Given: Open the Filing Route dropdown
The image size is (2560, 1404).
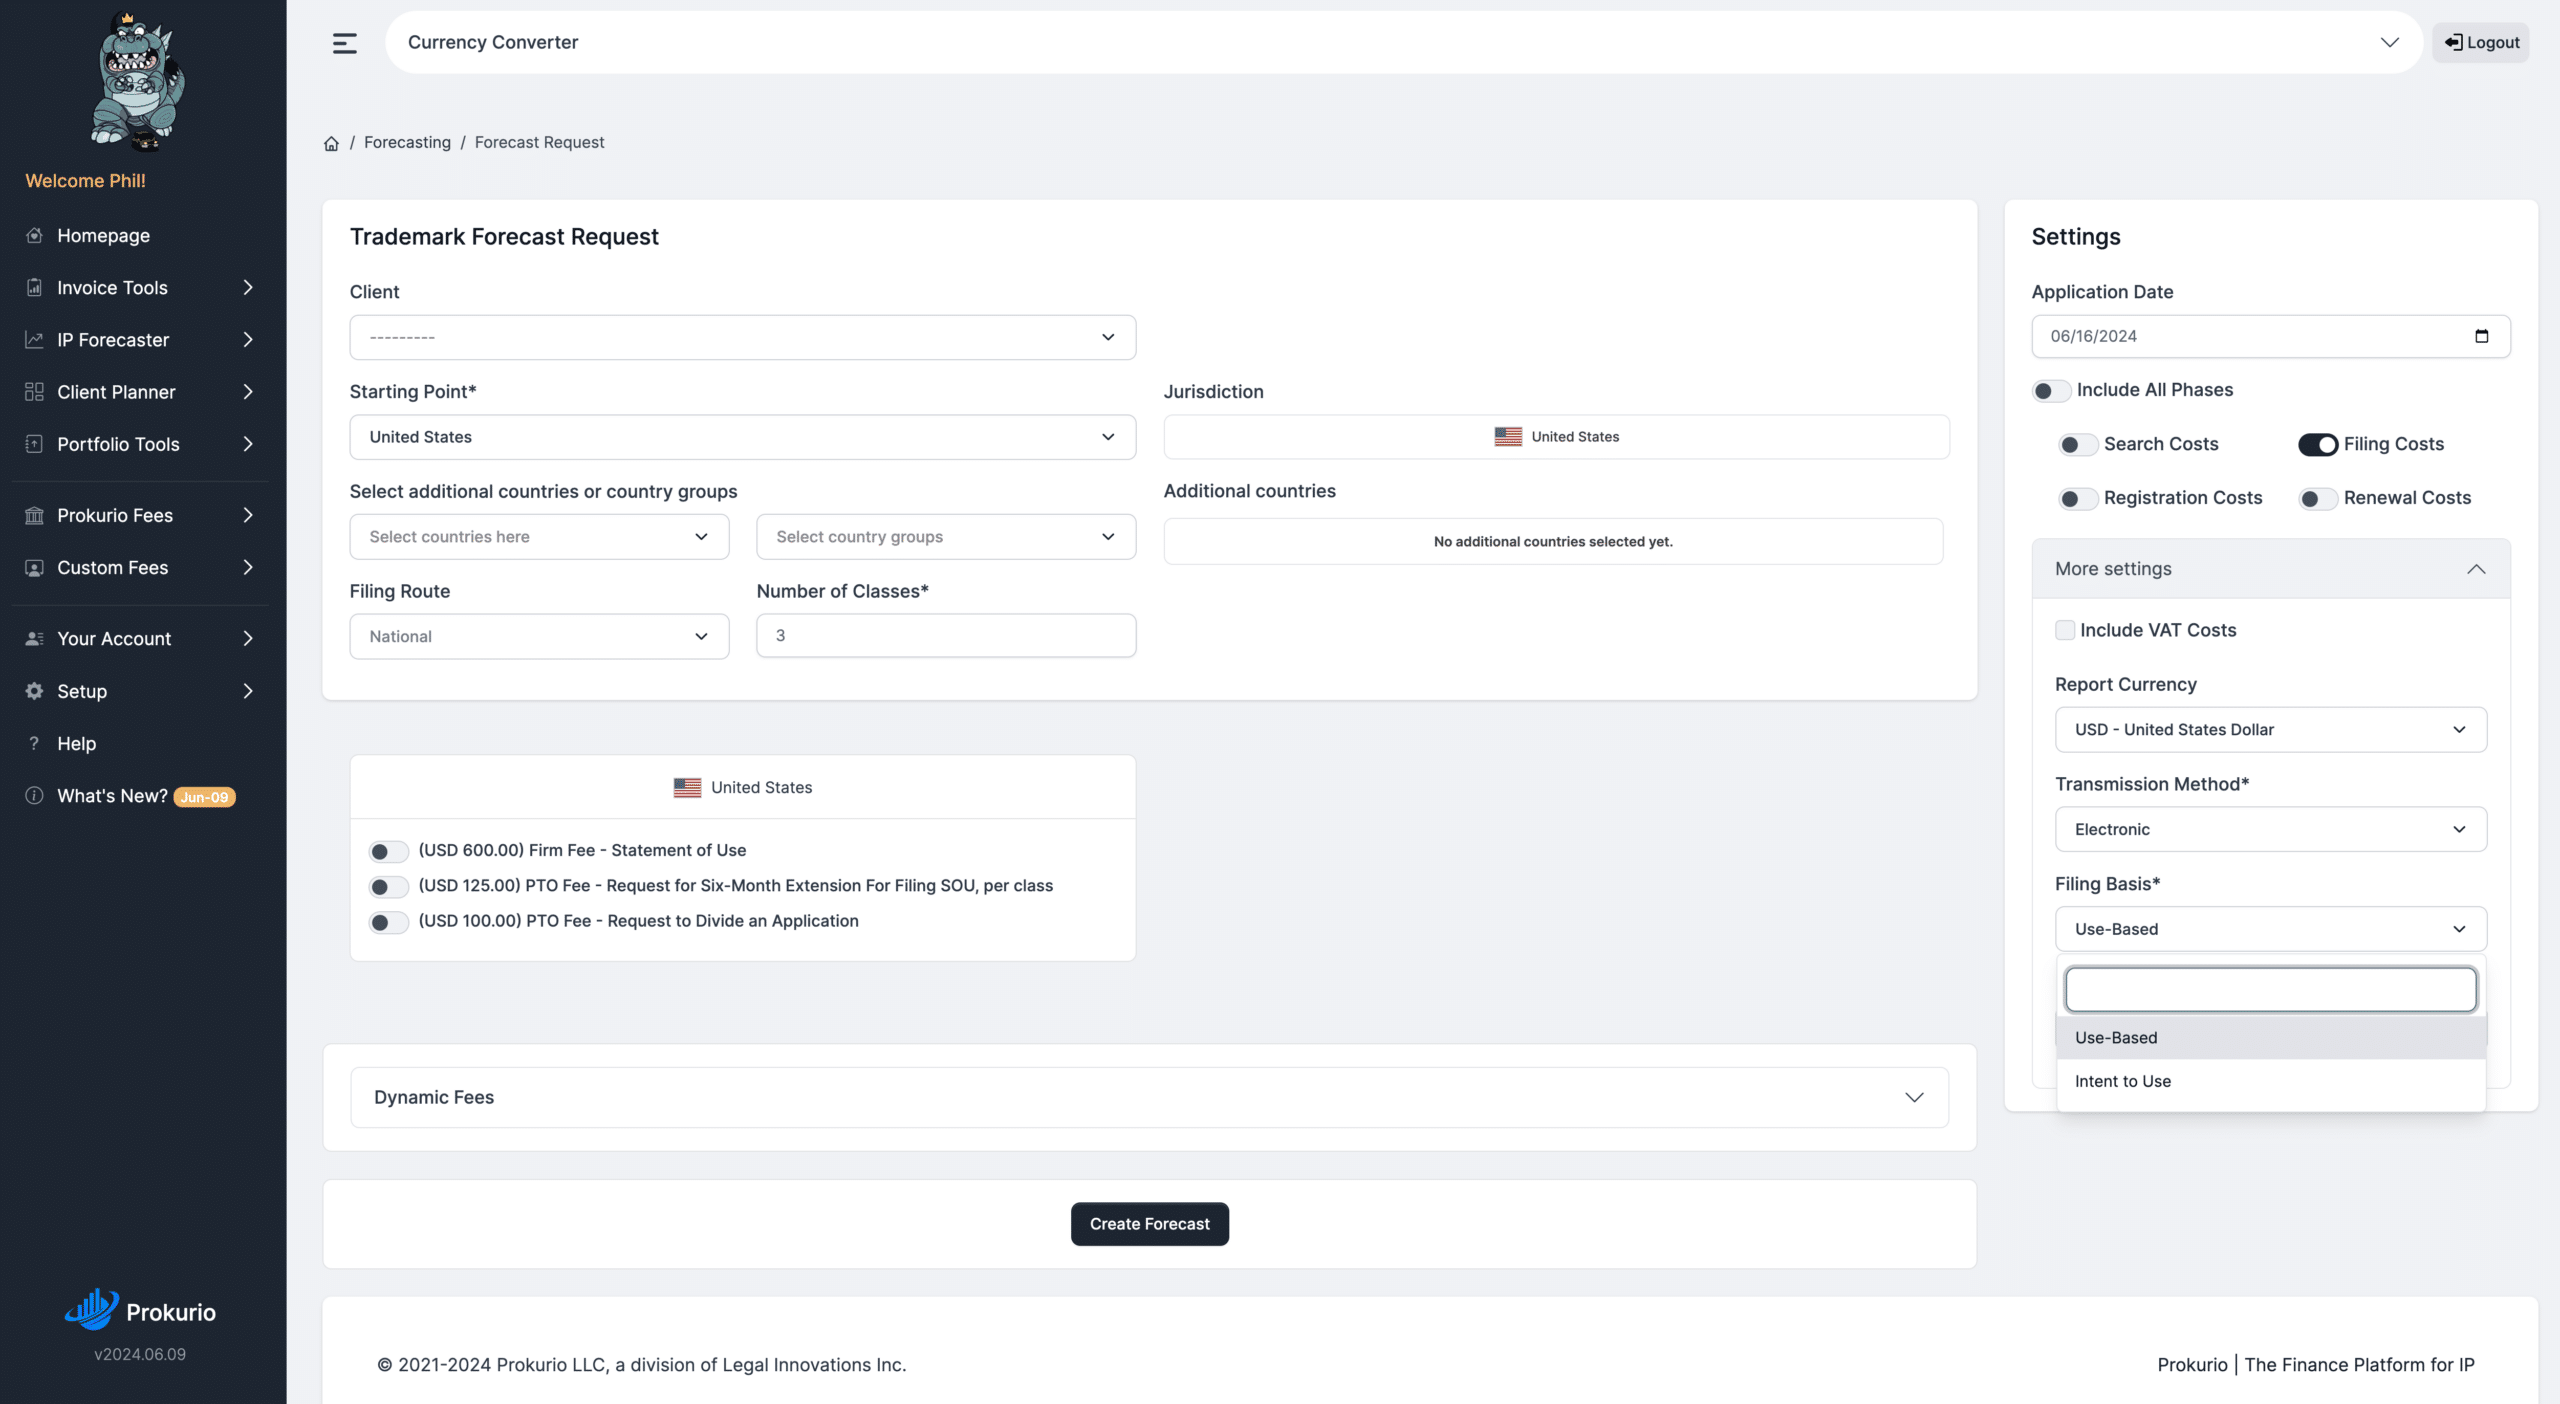Looking at the screenshot, I should (539, 636).
